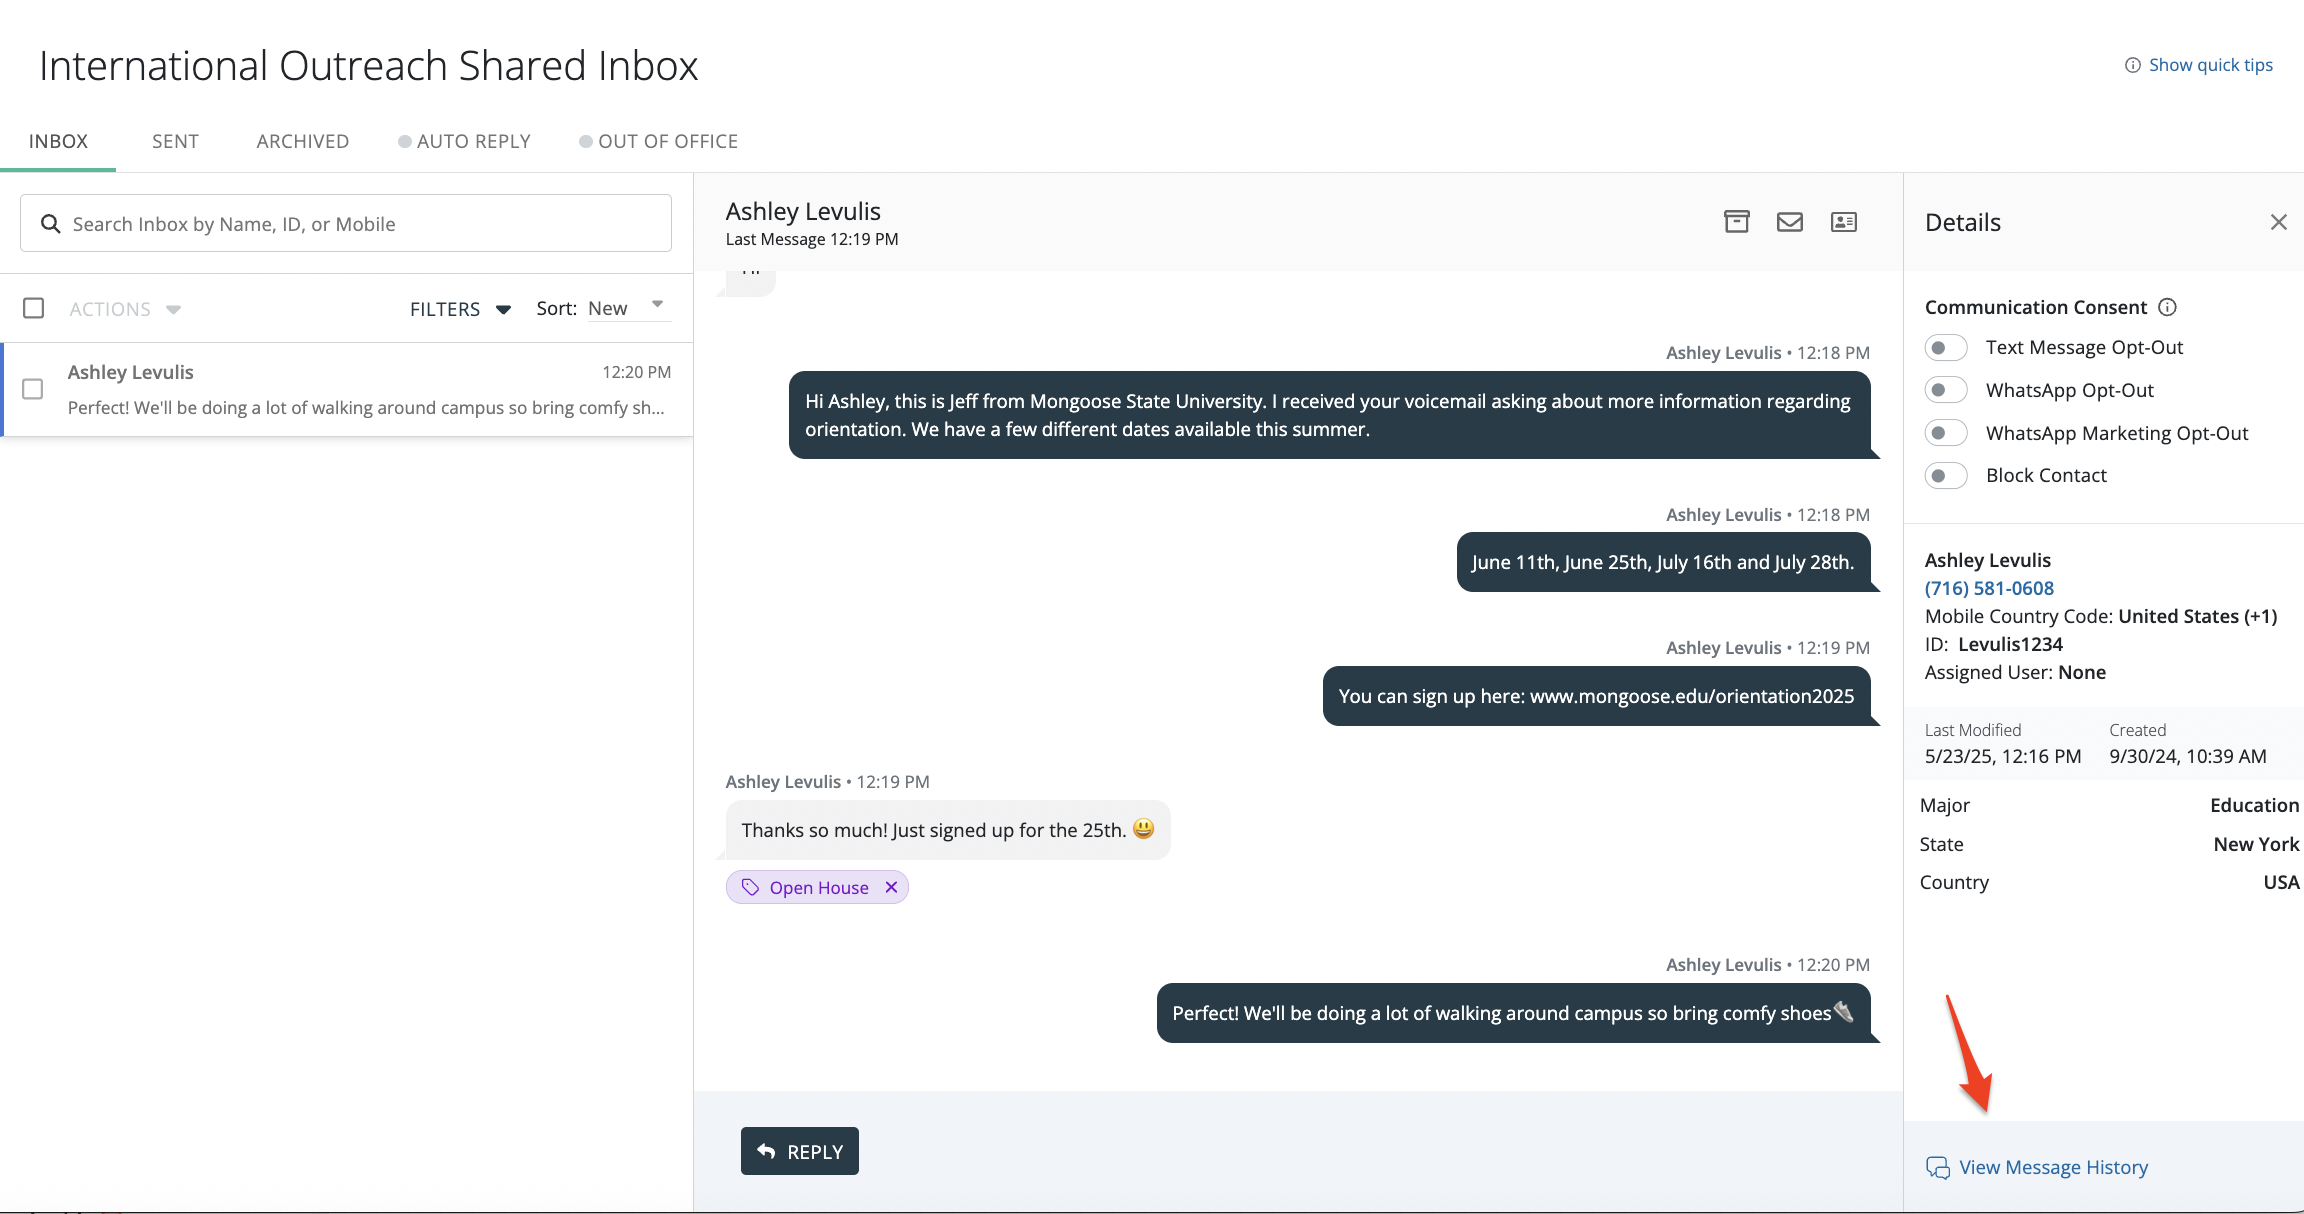This screenshot has width=2304, height=1214.
Task: Open the Sort order dropdown
Action: [x=626, y=308]
